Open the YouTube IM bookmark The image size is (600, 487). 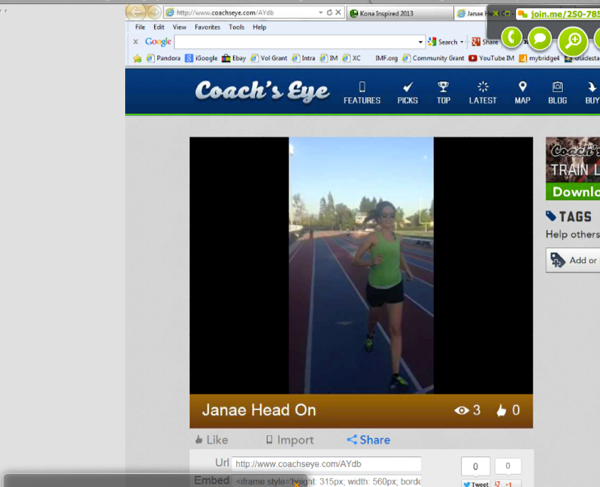[491, 58]
